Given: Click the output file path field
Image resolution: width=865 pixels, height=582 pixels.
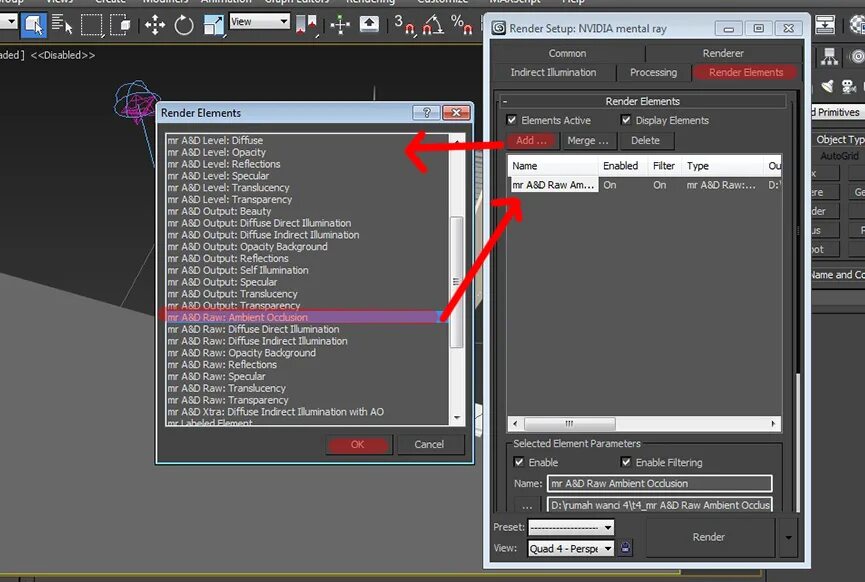Looking at the screenshot, I should 660,505.
